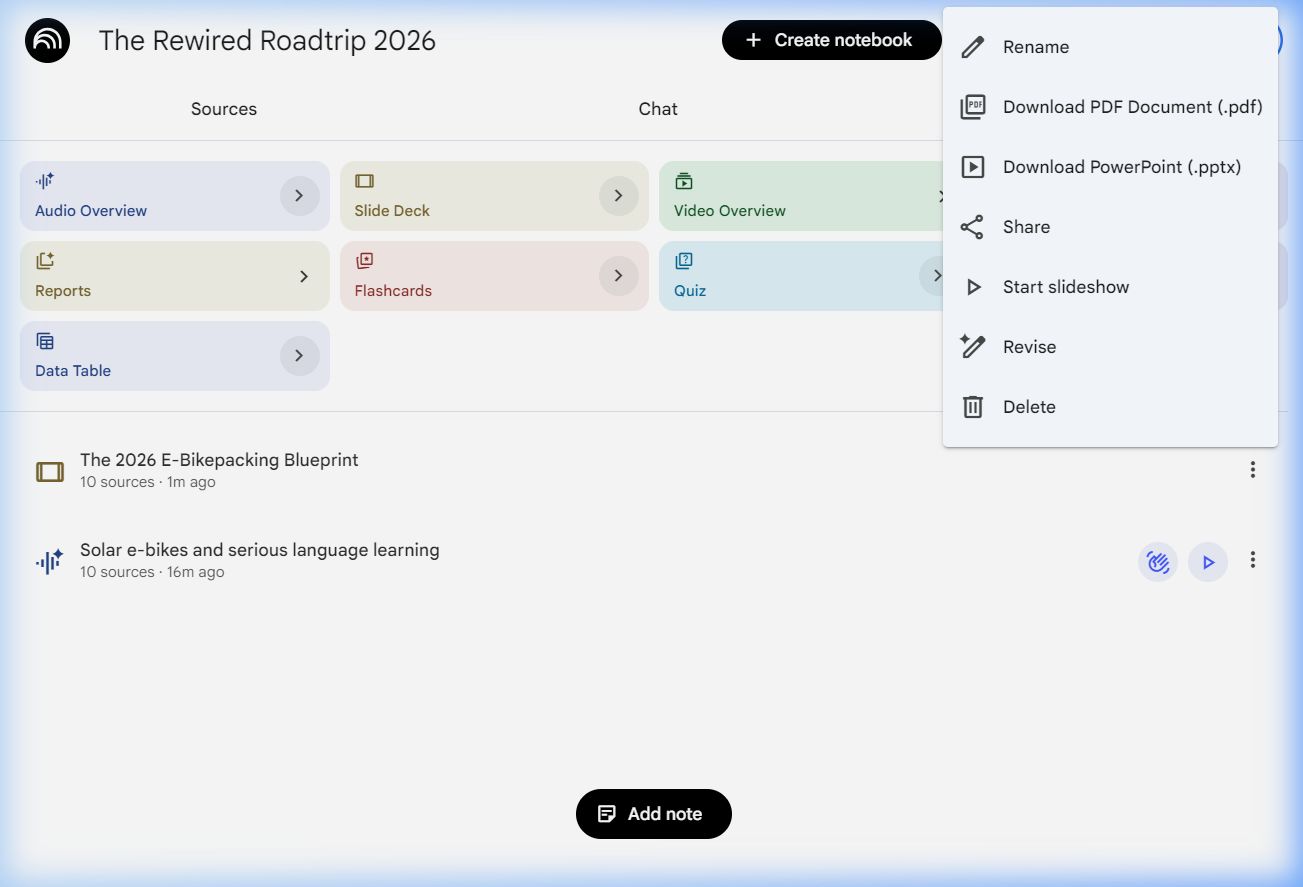The image size is (1303, 887).
Task: Expand the Flashcards options chevron
Action: [x=618, y=276]
